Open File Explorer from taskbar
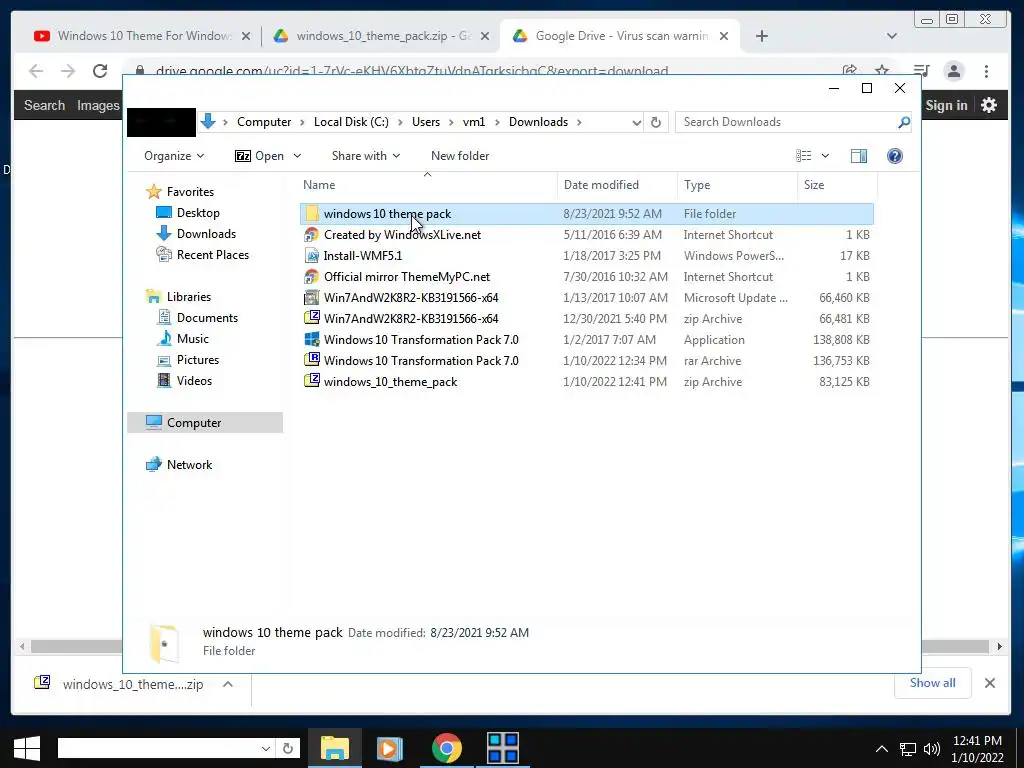Viewport: 1024px width, 768px height. (x=334, y=748)
